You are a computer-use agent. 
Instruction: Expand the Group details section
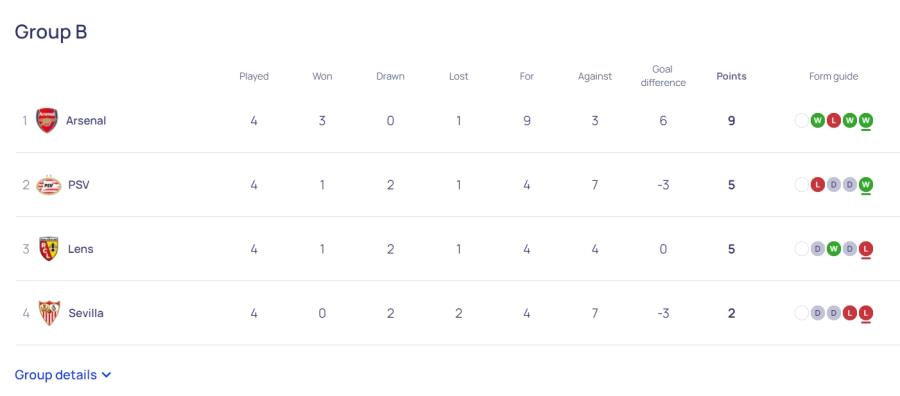63,375
